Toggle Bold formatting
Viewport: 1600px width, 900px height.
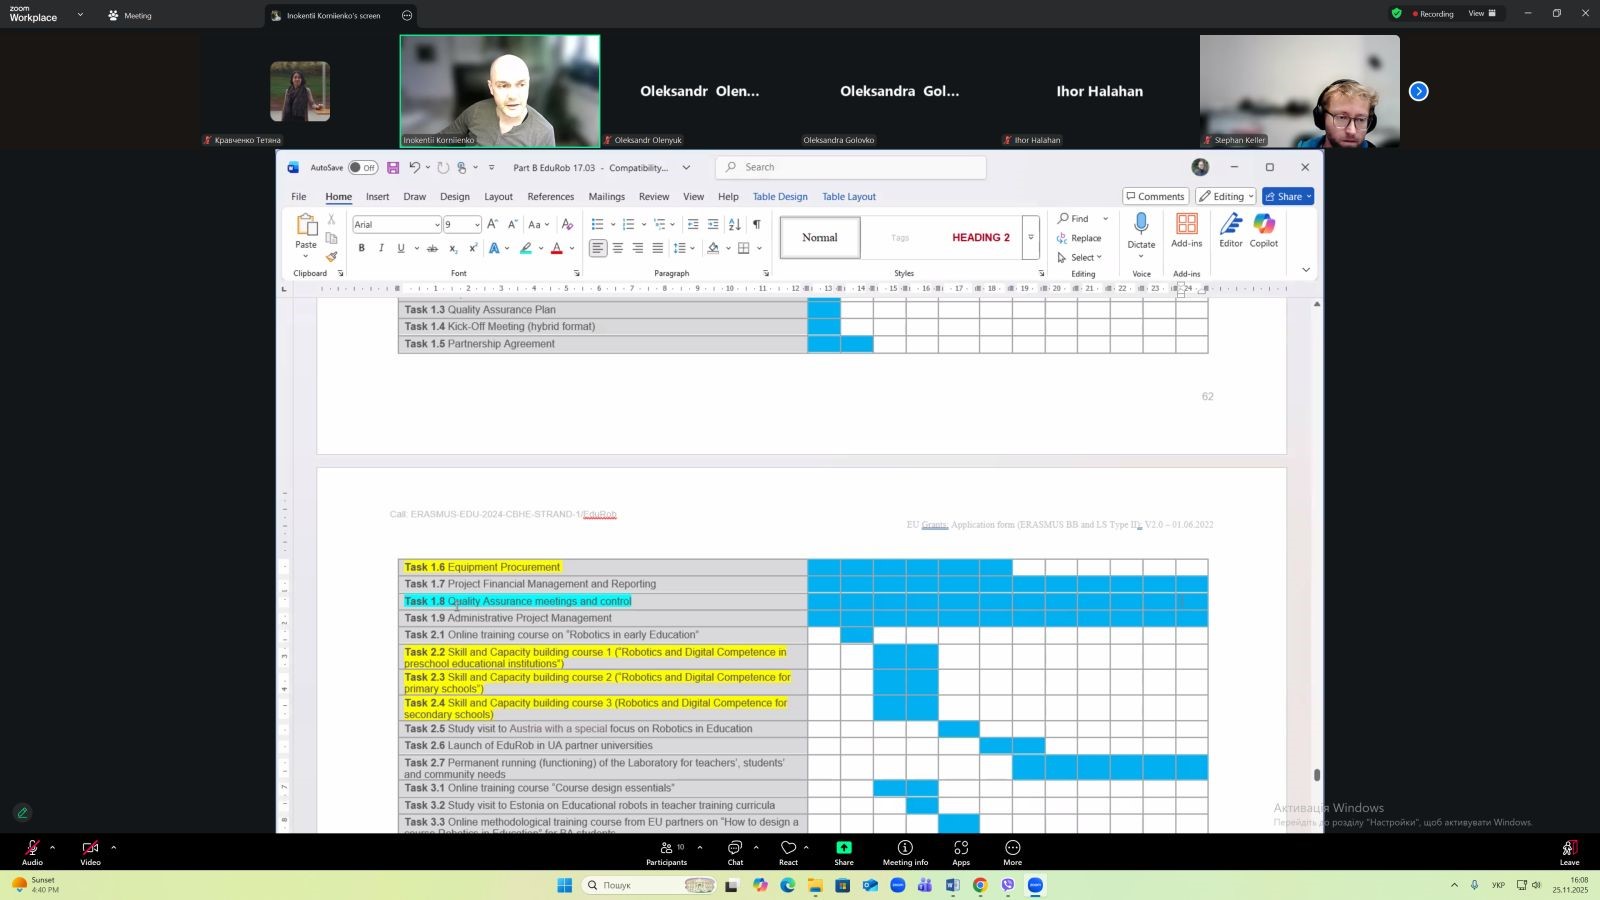tap(361, 248)
